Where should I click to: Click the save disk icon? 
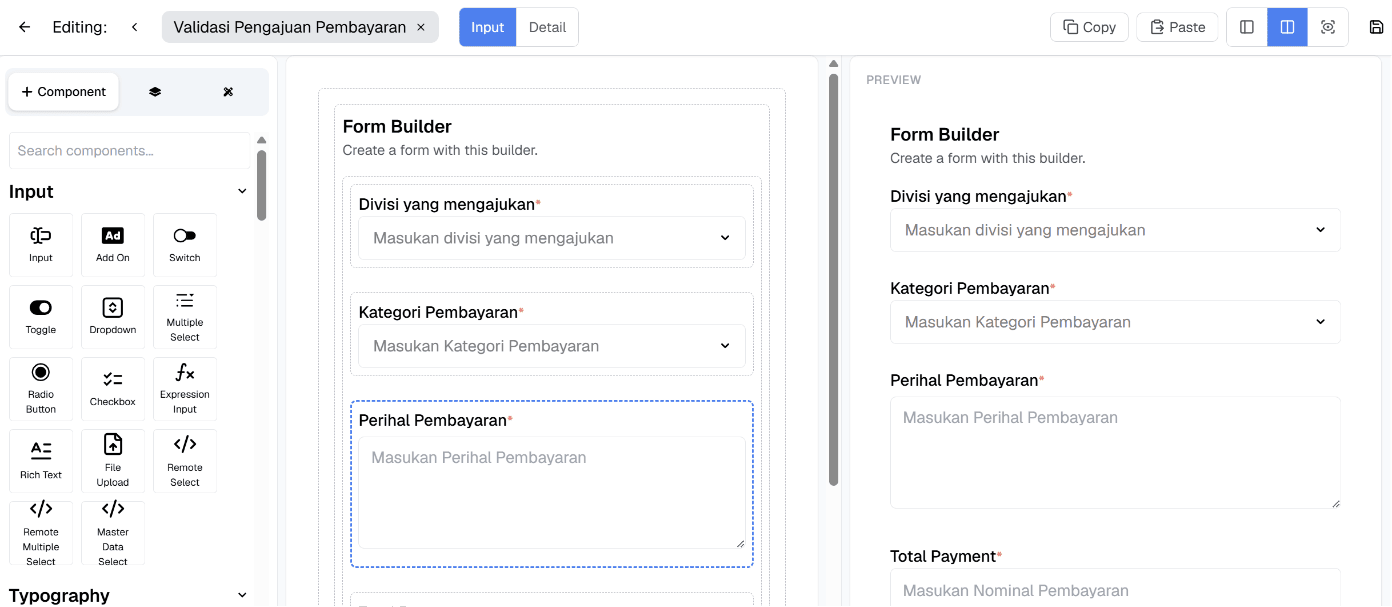1376,27
